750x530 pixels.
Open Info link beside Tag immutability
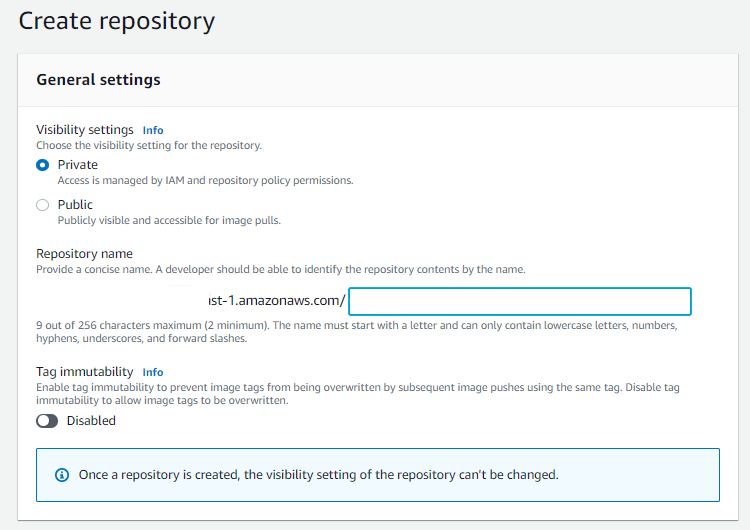153,372
